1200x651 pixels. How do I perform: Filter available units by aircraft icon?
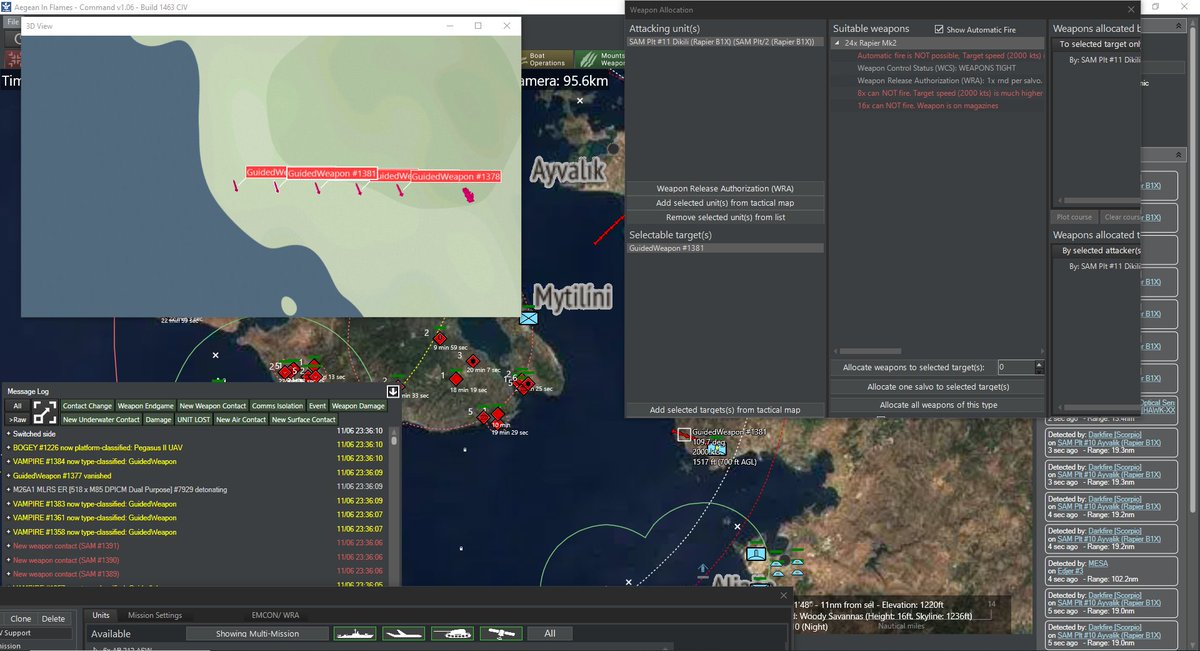pyautogui.click(x=403, y=633)
